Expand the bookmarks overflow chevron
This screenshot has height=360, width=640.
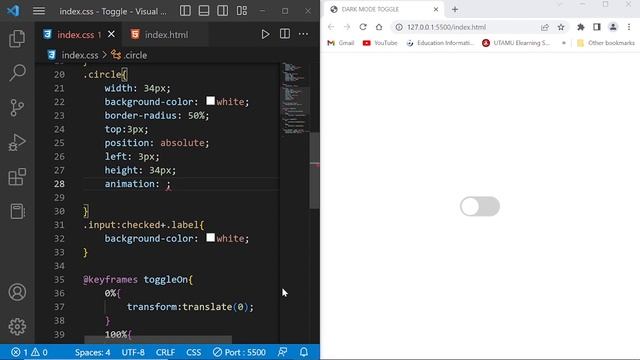point(564,43)
